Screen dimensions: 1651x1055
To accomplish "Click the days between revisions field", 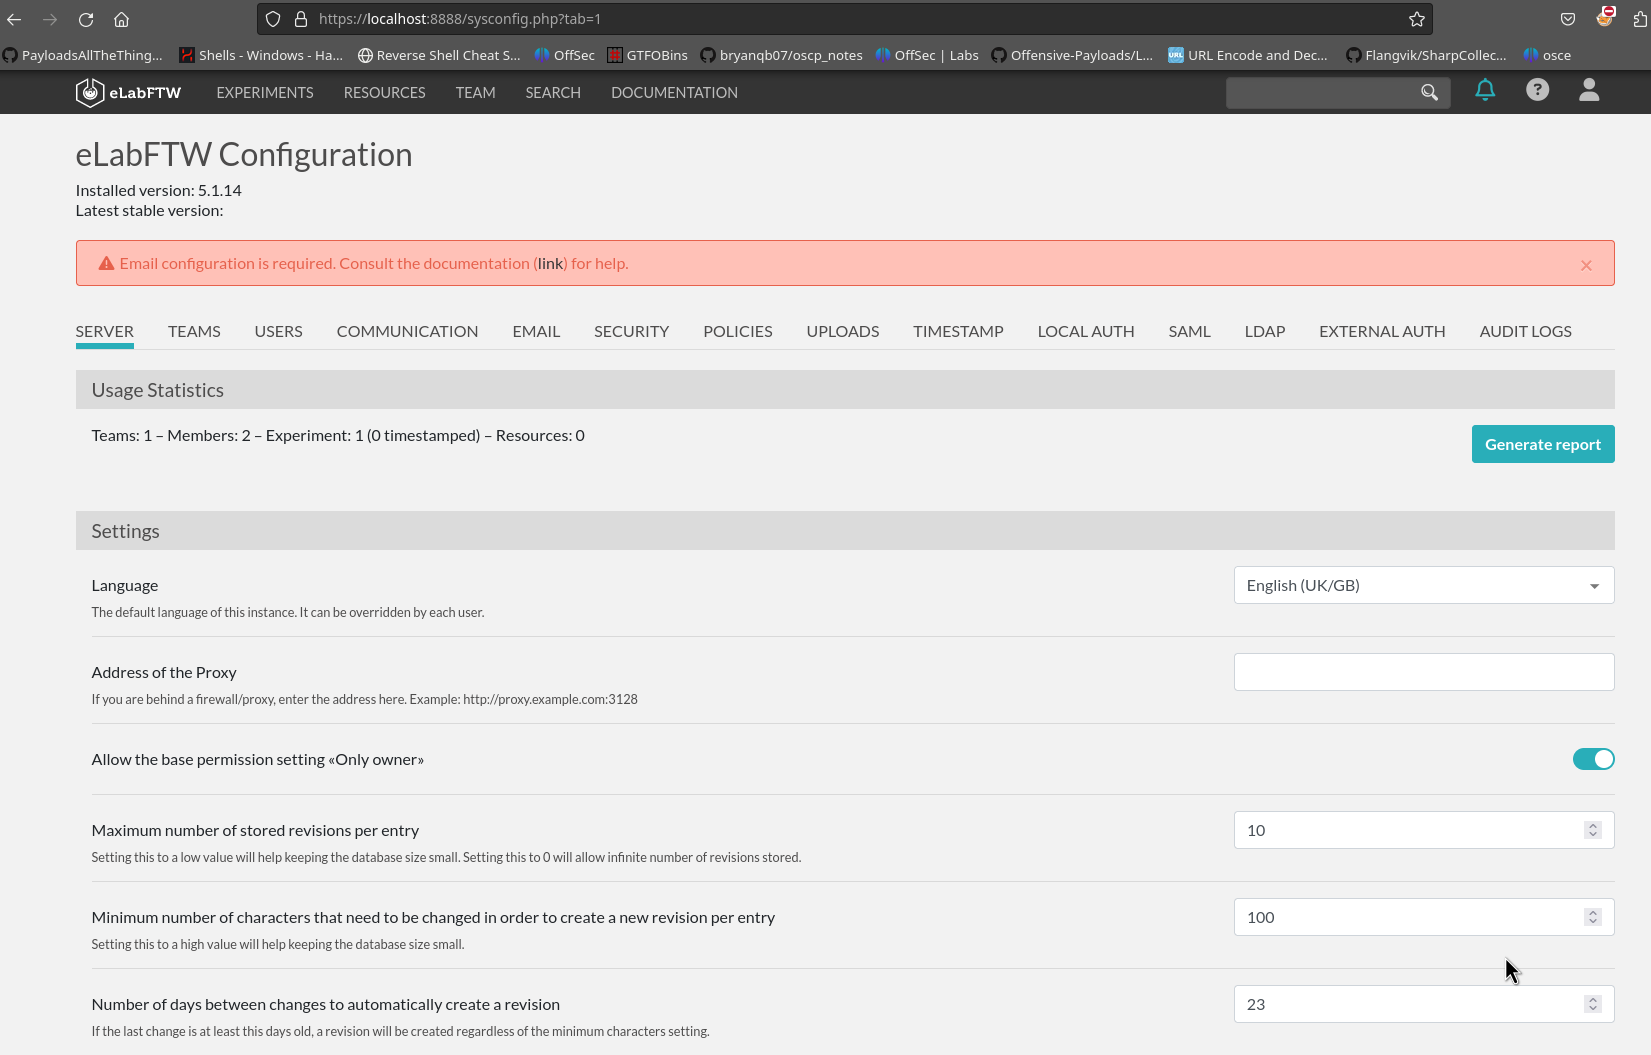I will coord(1423,1004).
